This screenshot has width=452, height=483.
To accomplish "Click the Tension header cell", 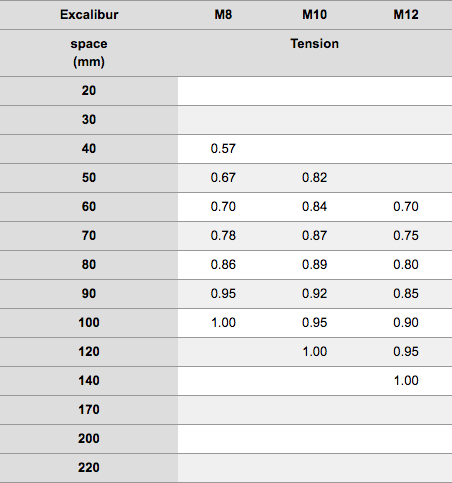I will coord(314,44).
